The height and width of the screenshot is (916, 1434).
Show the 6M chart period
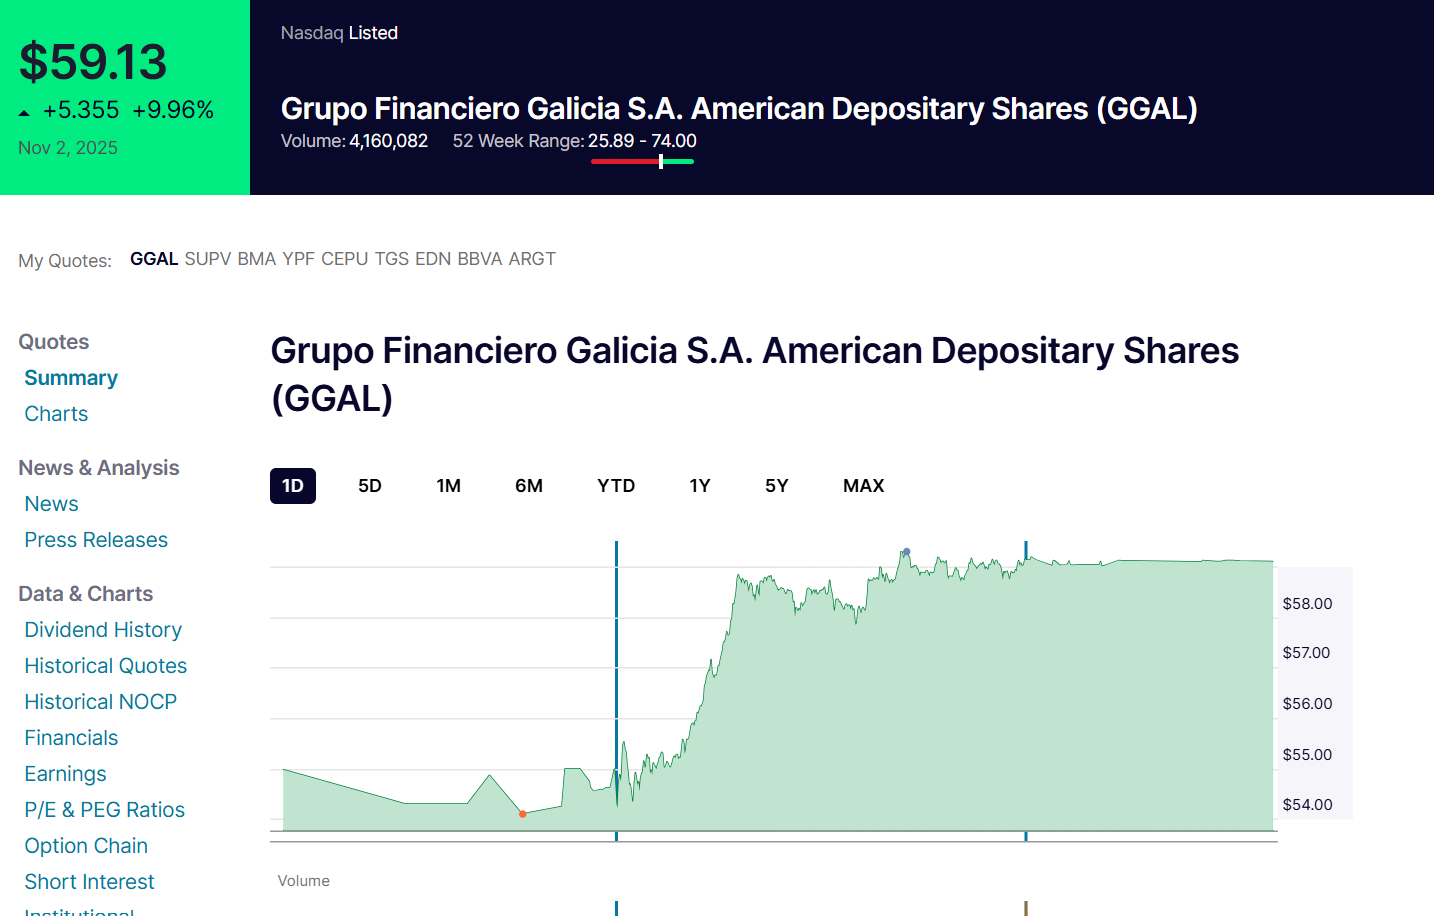(x=529, y=486)
